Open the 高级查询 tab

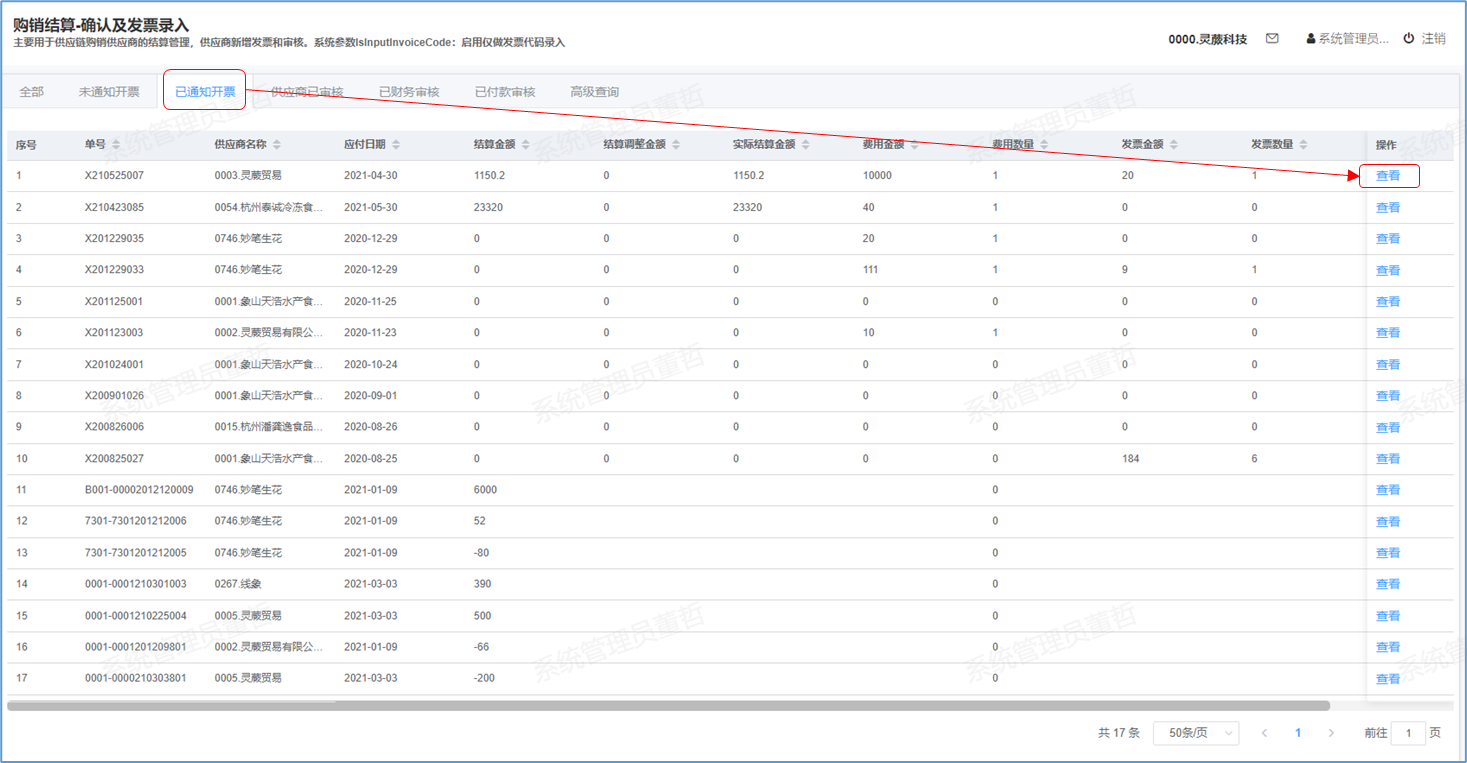594,92
